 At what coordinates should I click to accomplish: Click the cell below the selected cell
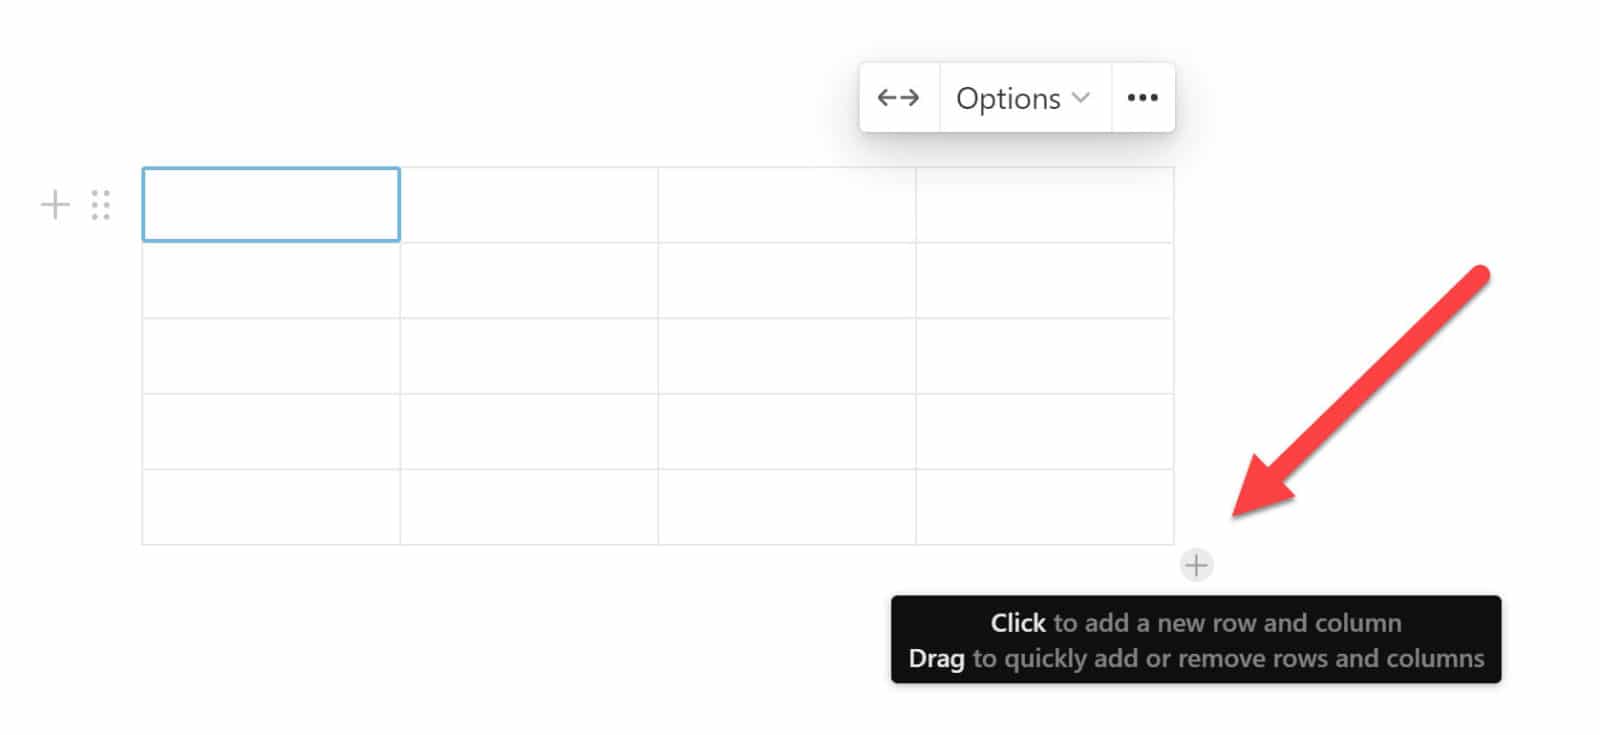(271, 280)
